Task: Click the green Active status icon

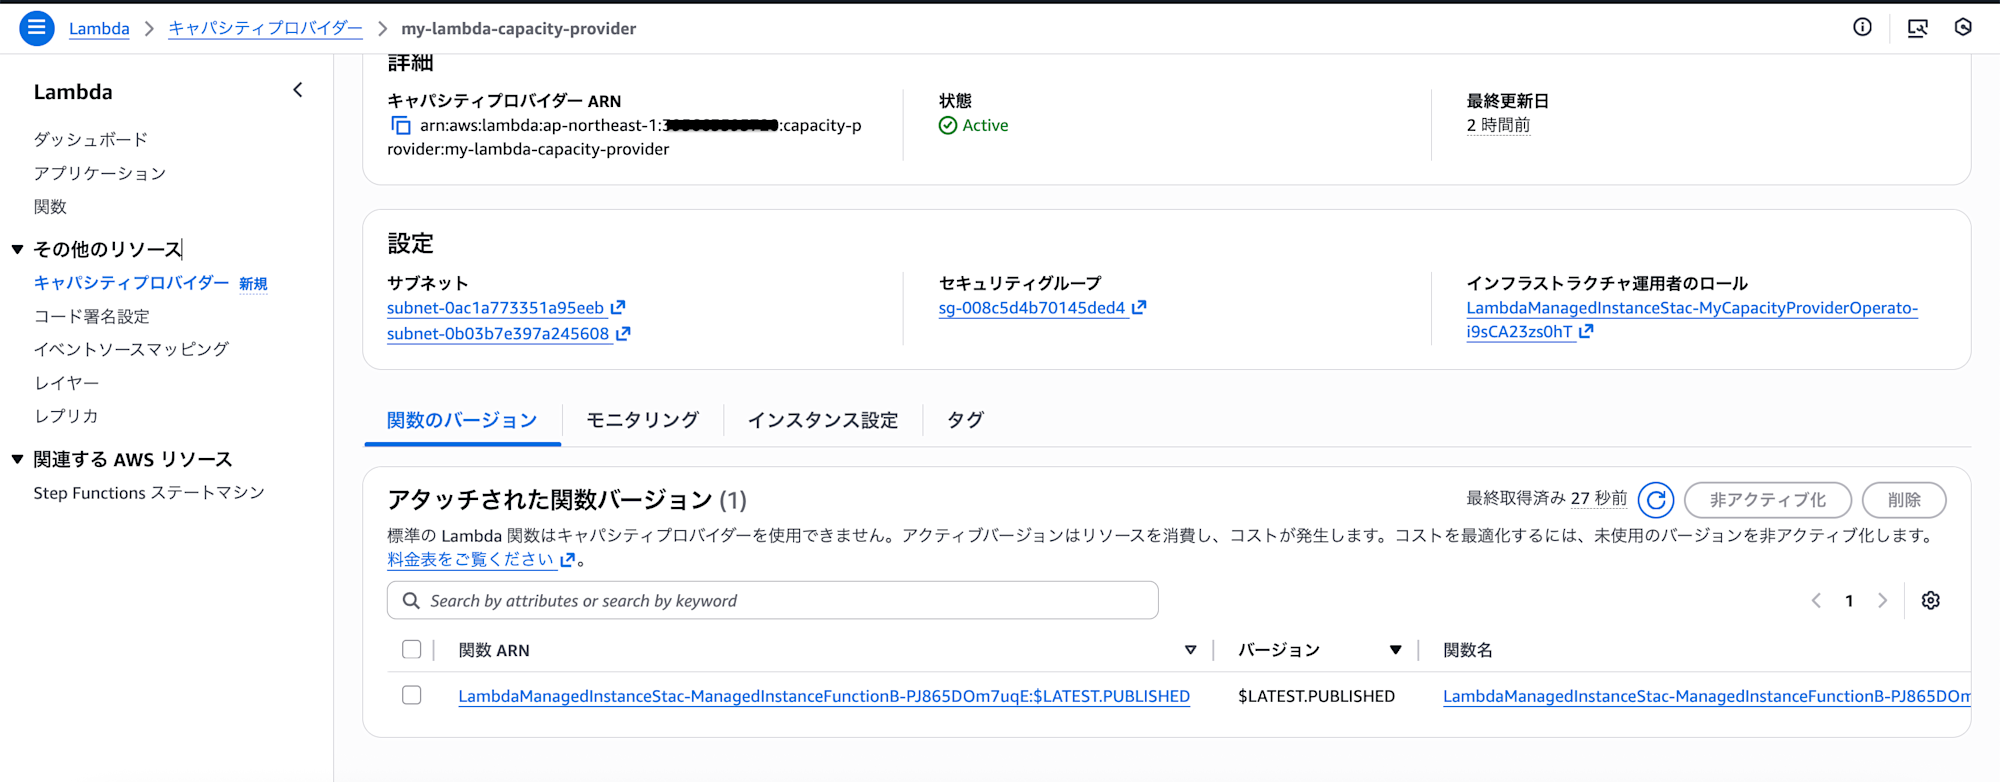Action: (x=948, y=125)
